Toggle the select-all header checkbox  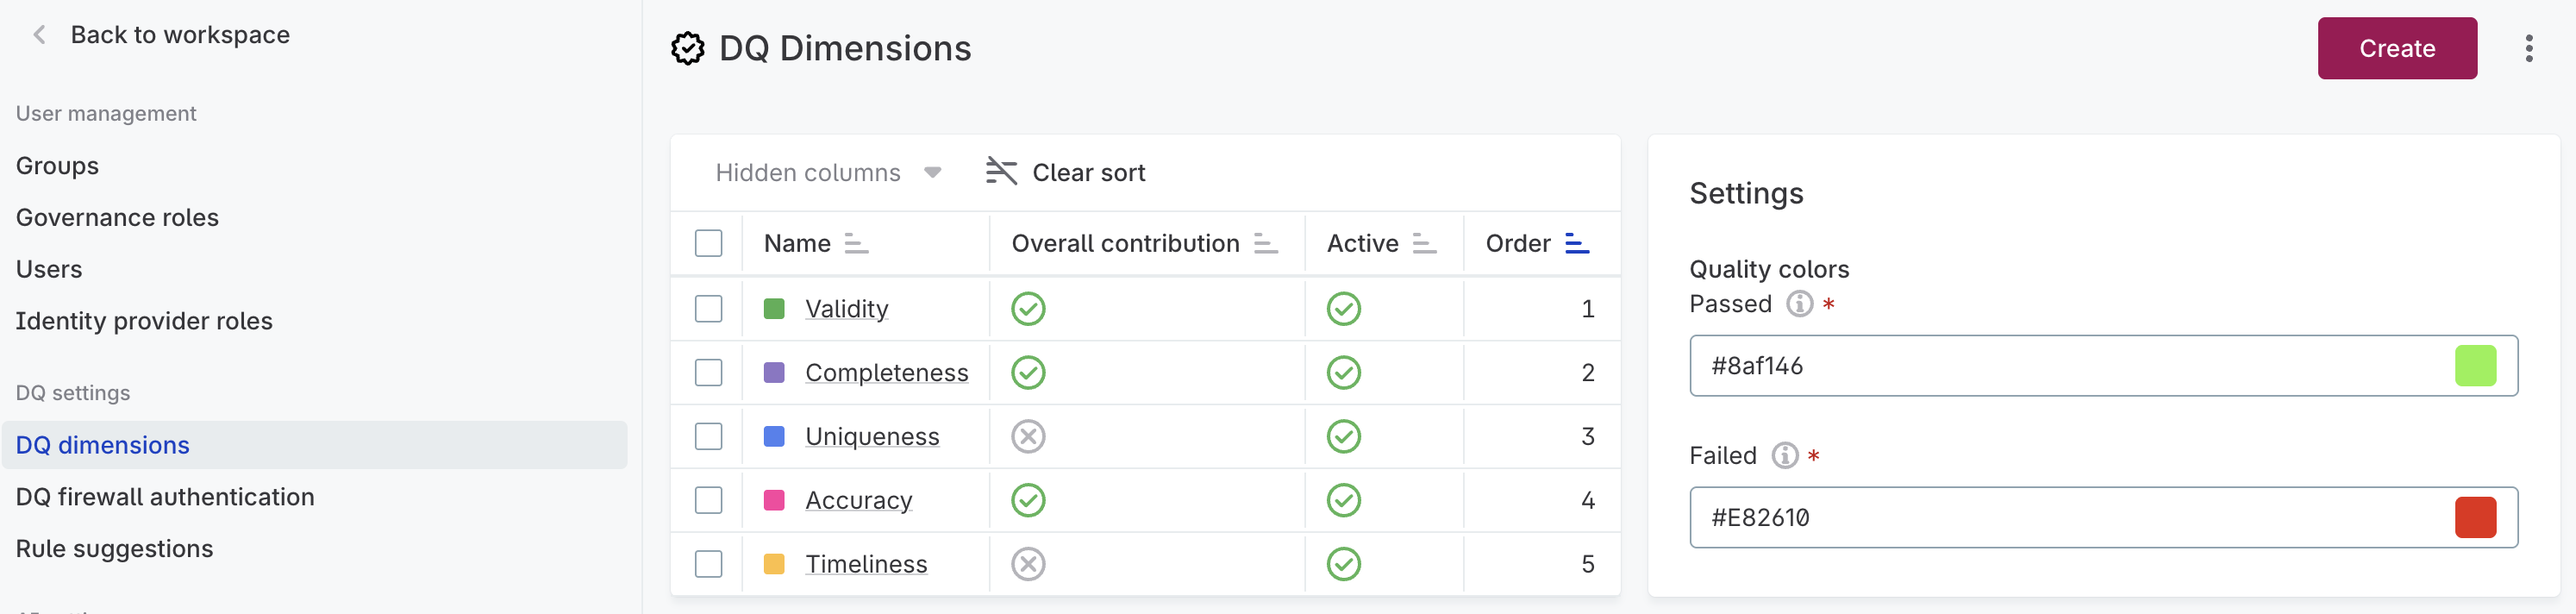click(x=708, y=243)
